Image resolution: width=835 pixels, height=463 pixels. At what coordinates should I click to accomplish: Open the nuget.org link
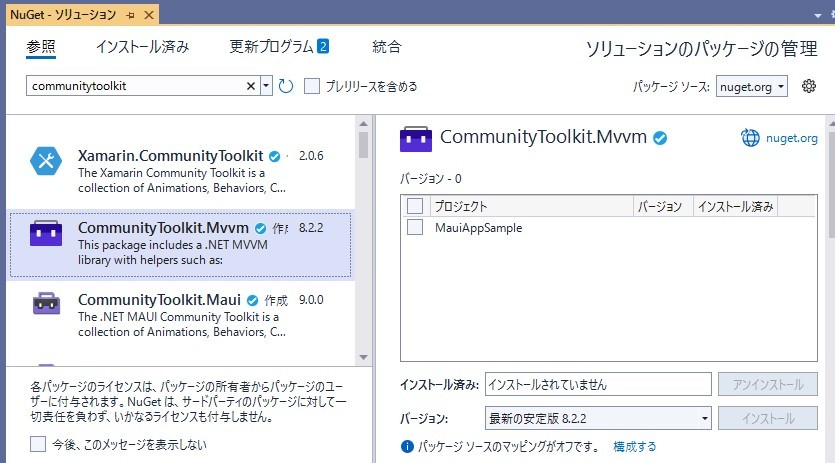point(792,138)
